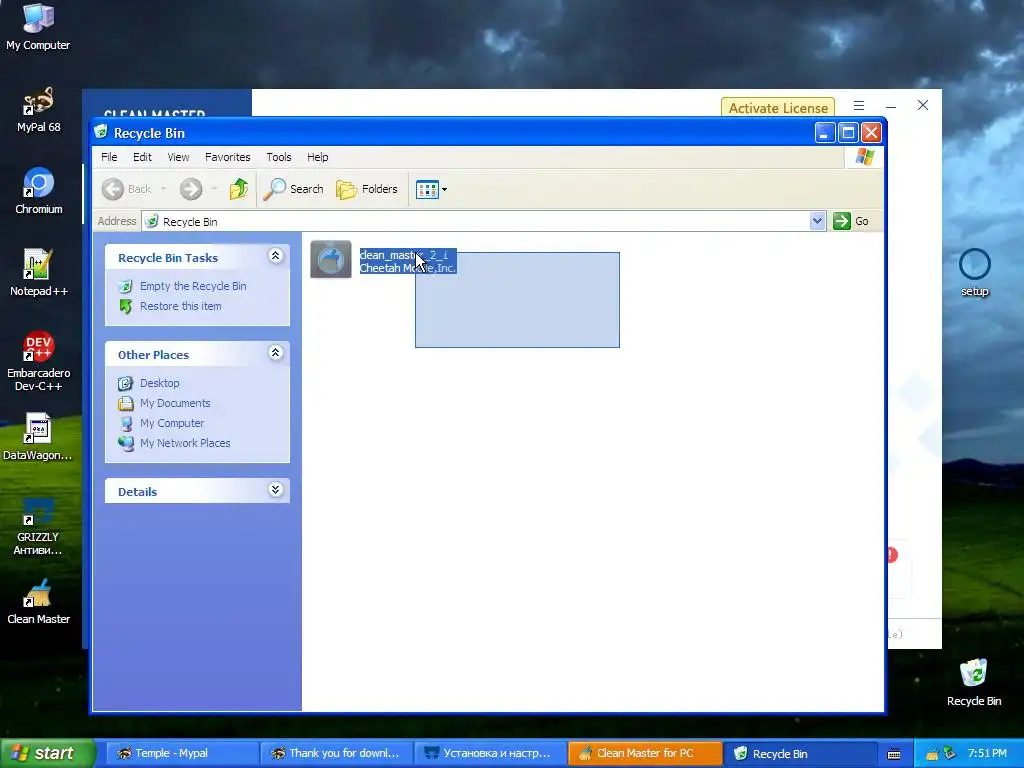1024x768 pixels.
Task: Open the File menu
Action: [x=109, y=157]
